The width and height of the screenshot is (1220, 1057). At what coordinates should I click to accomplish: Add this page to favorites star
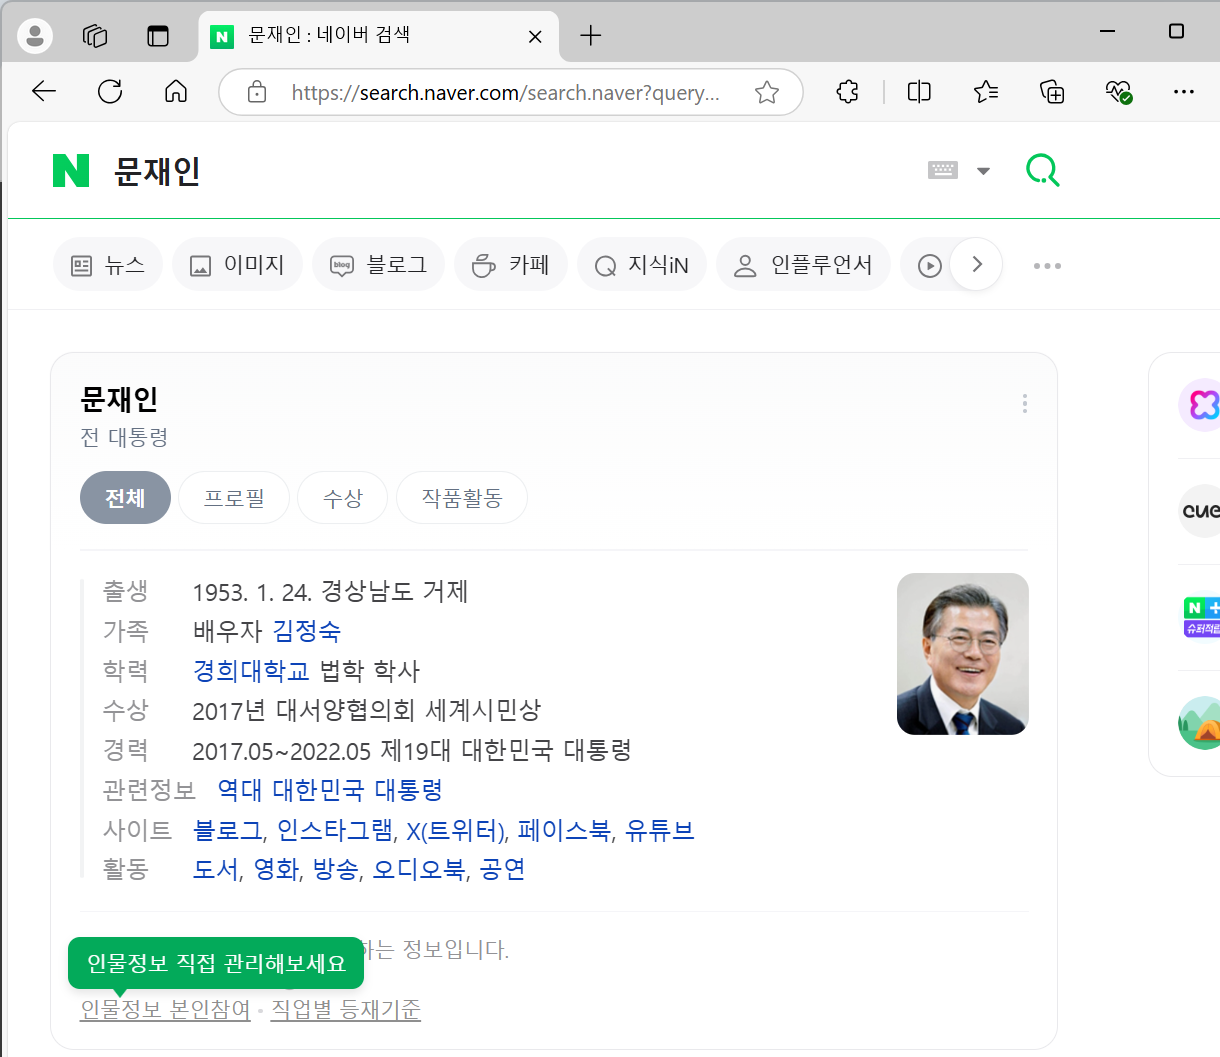(x=767, y=92)
